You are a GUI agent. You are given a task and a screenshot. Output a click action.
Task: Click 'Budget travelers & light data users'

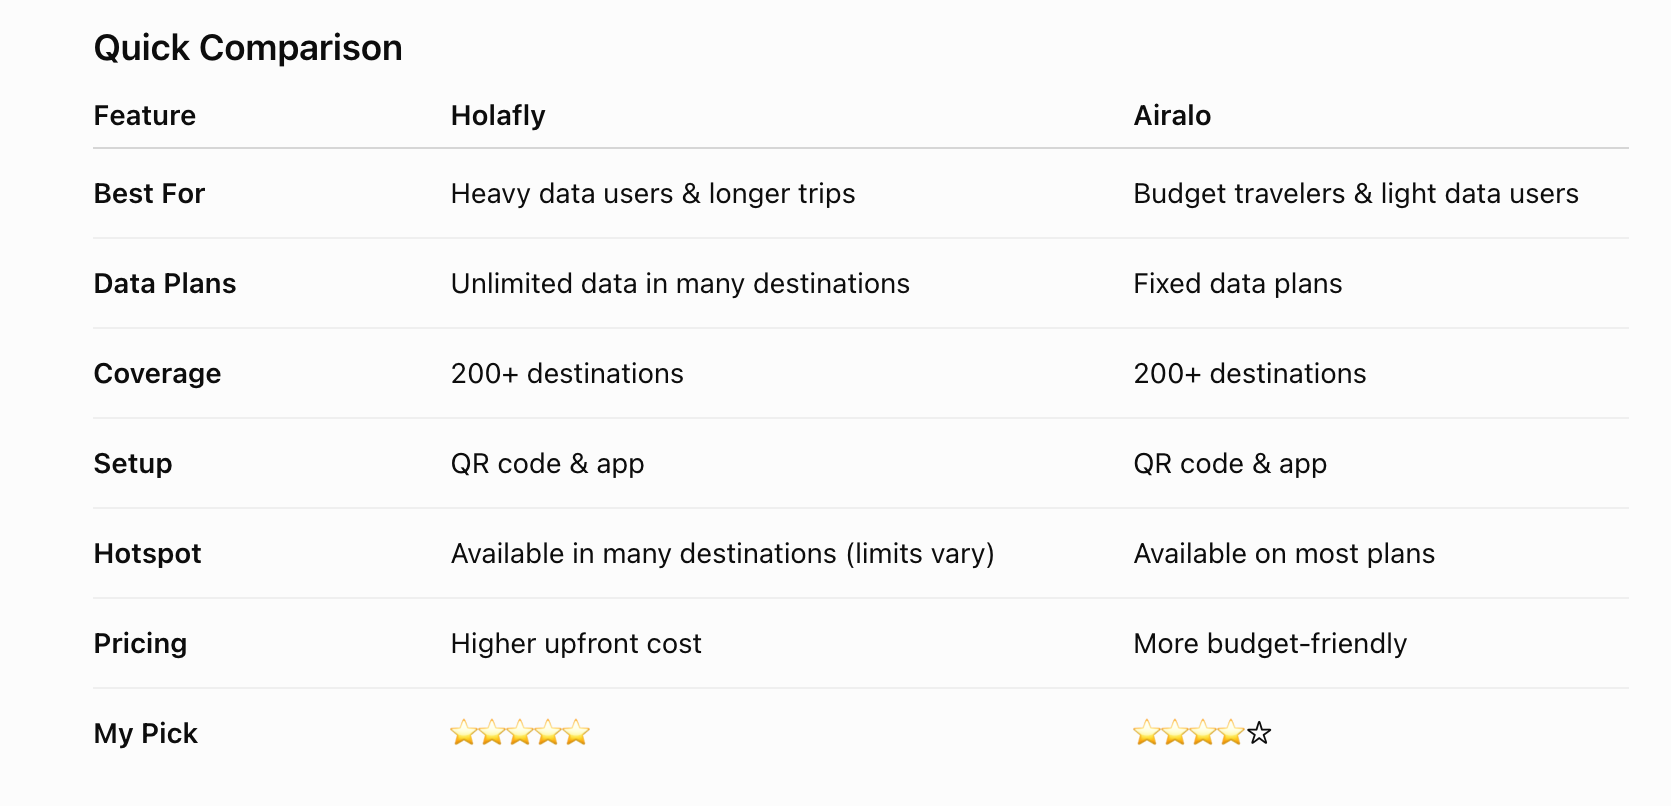(x=1356, y=194)
